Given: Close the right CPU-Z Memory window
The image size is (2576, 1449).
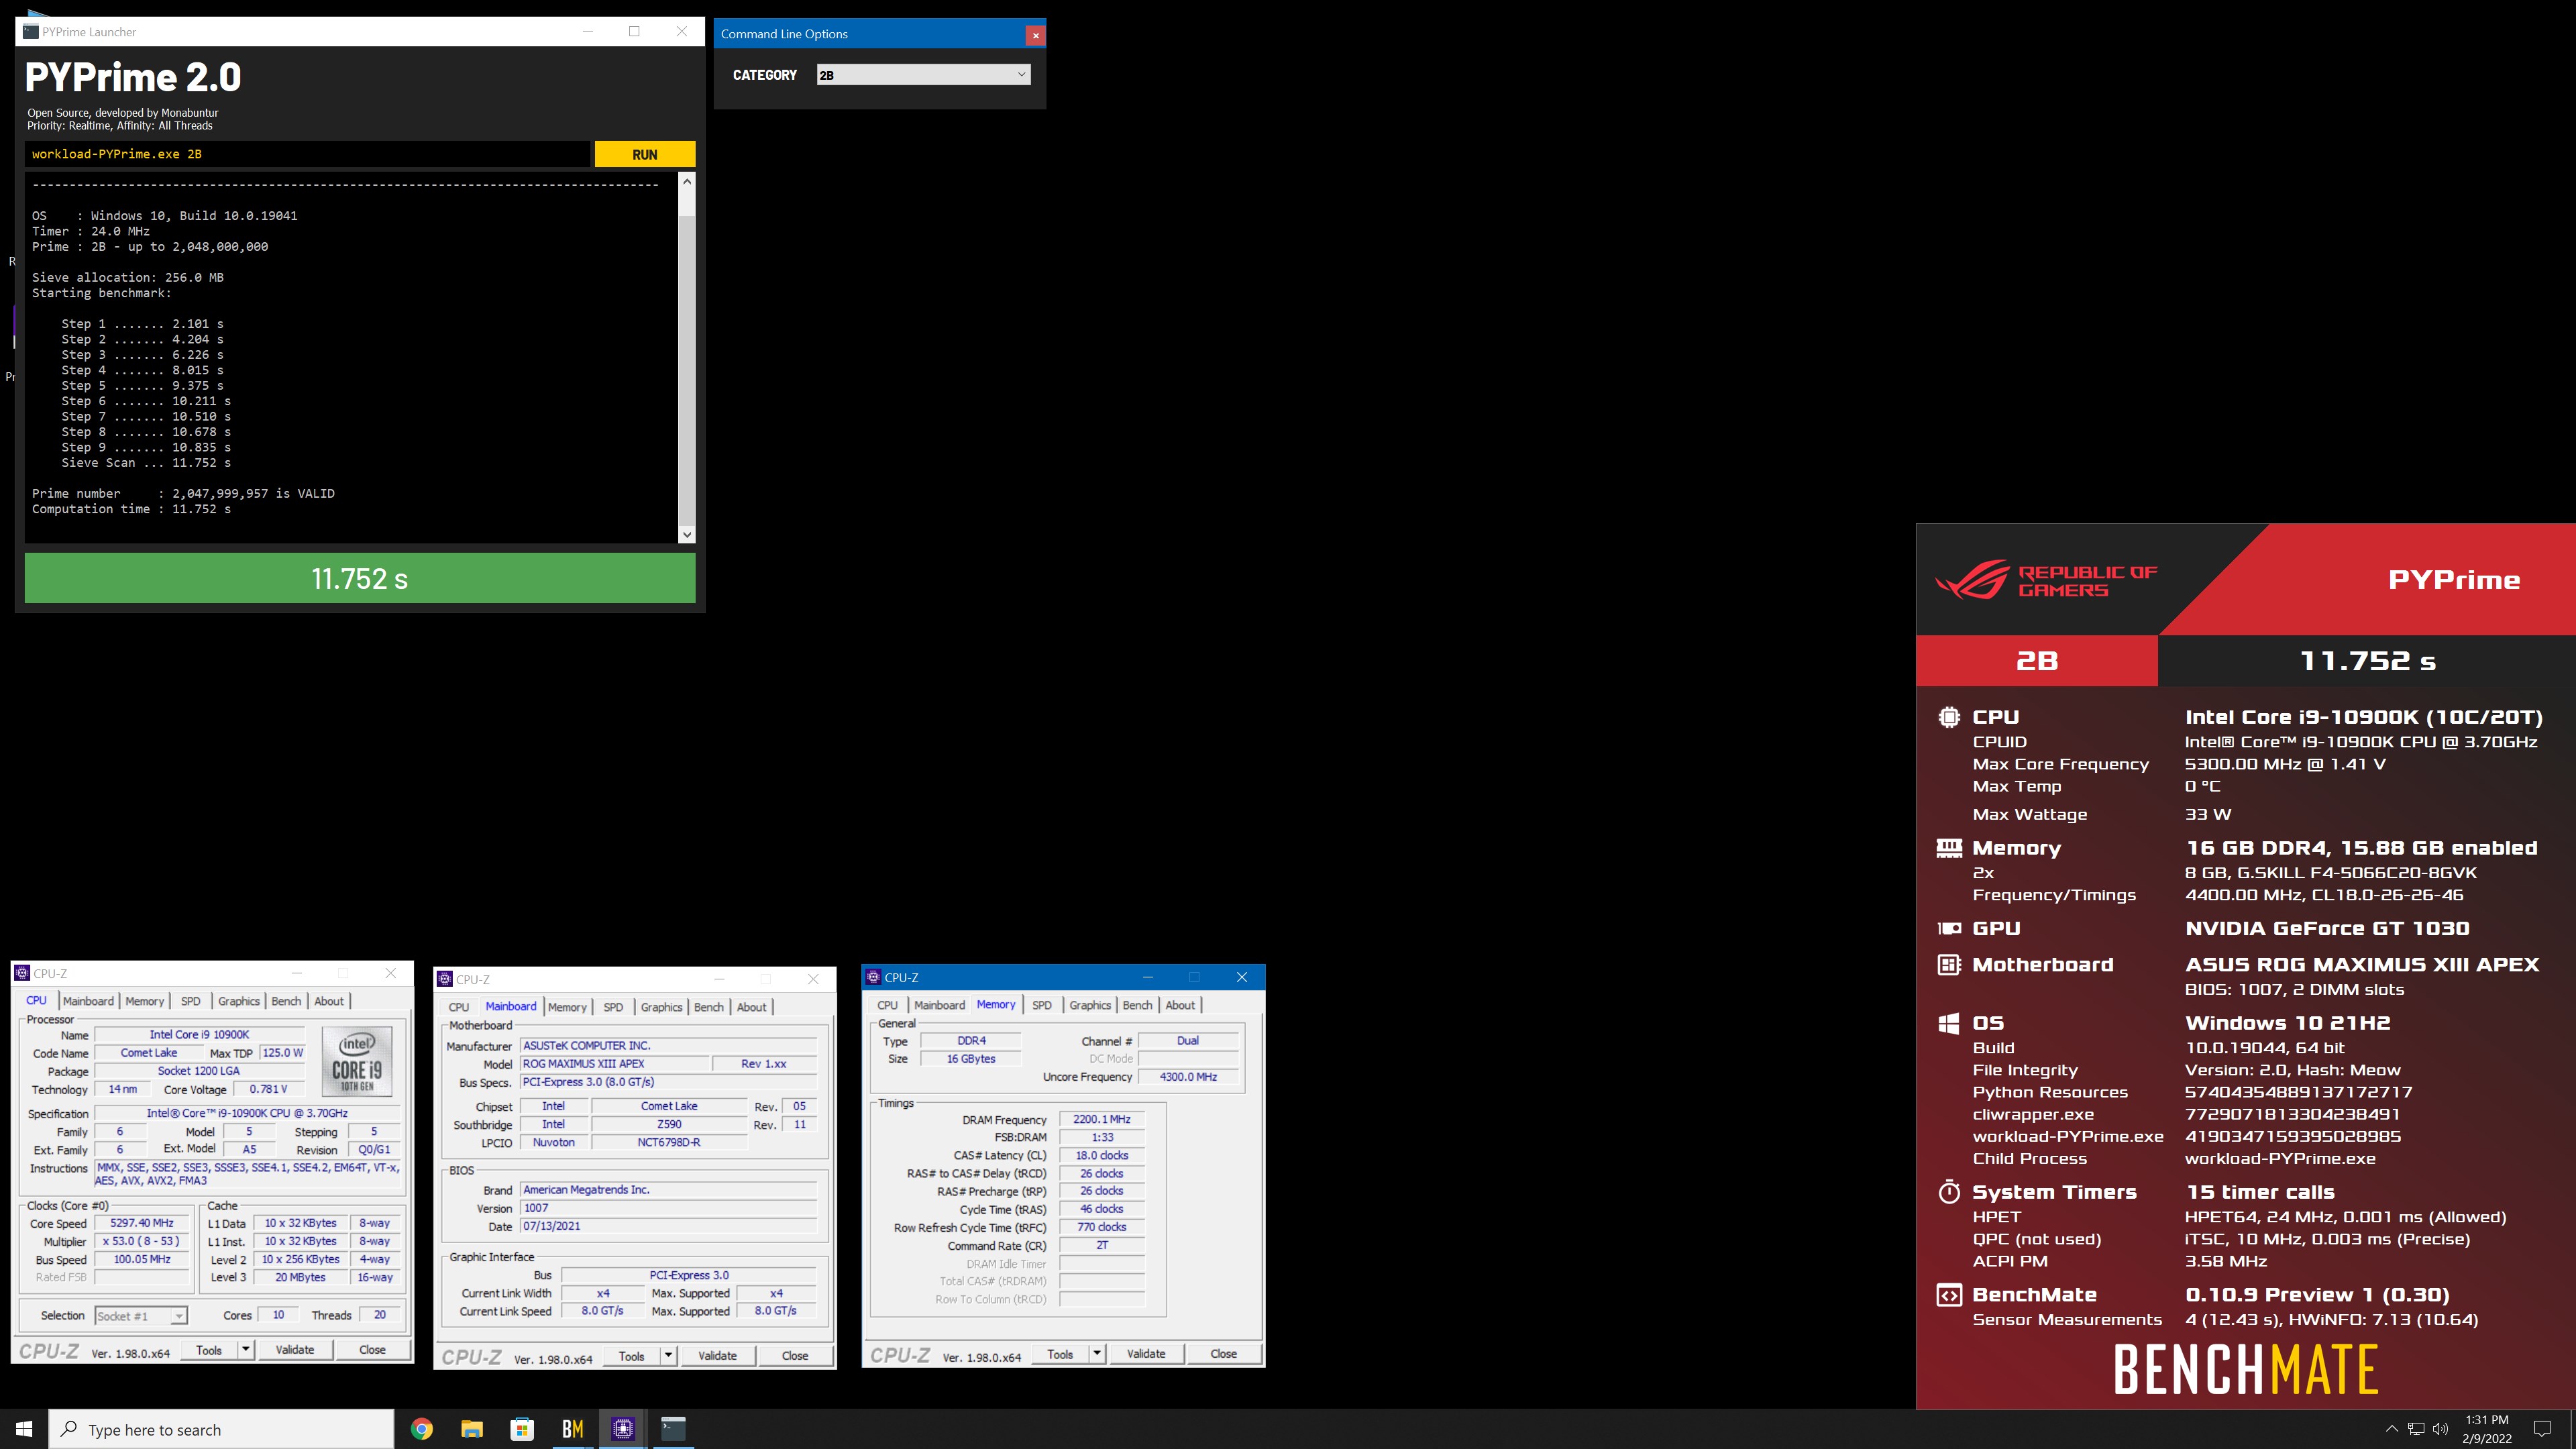Looking at the screenshot, I should click(x=1242, y=977).
